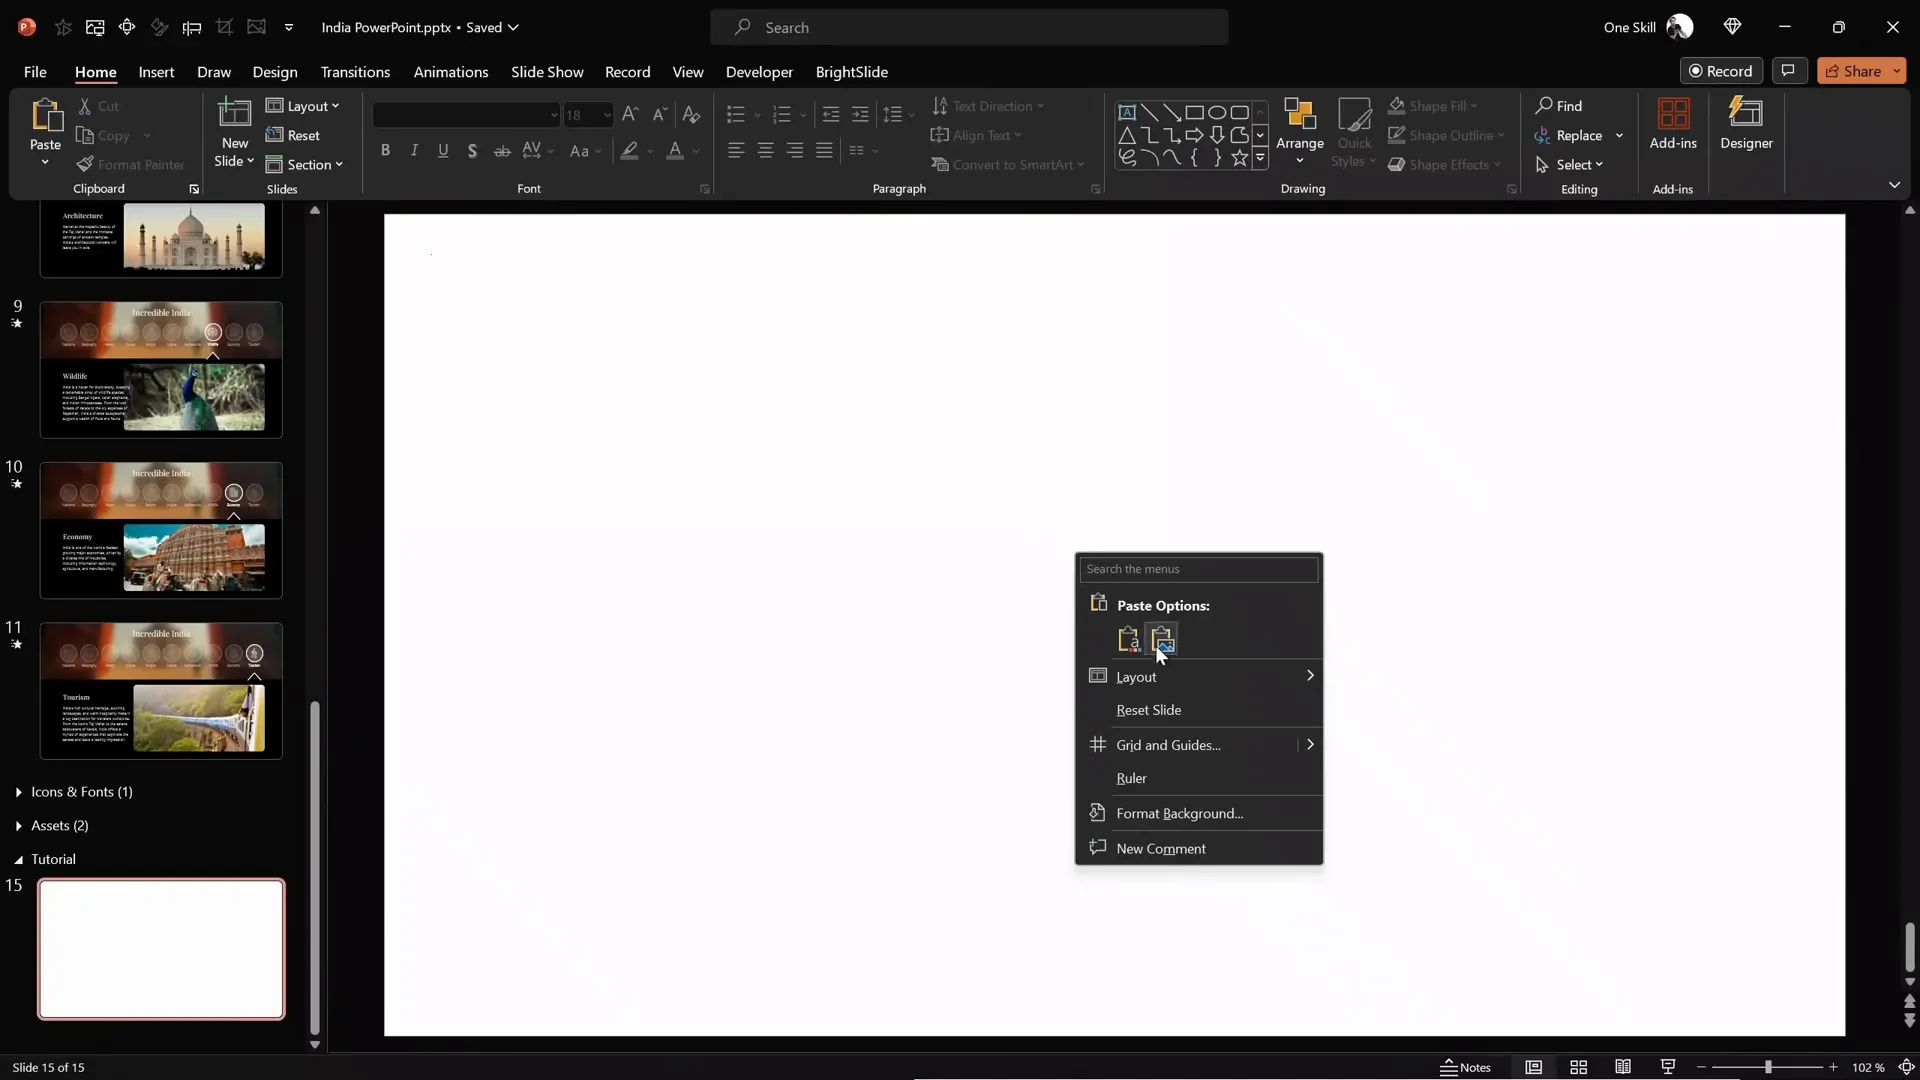Screen dimensions: 1920x1080
Task: Switch to Slide Sorter view icon
Action: [x=1578, y=1067]
